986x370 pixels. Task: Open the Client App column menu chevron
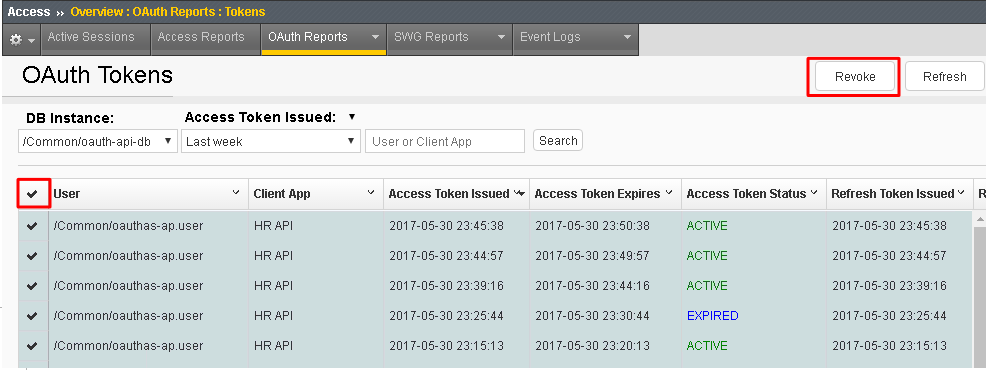[x=371, y=193]
